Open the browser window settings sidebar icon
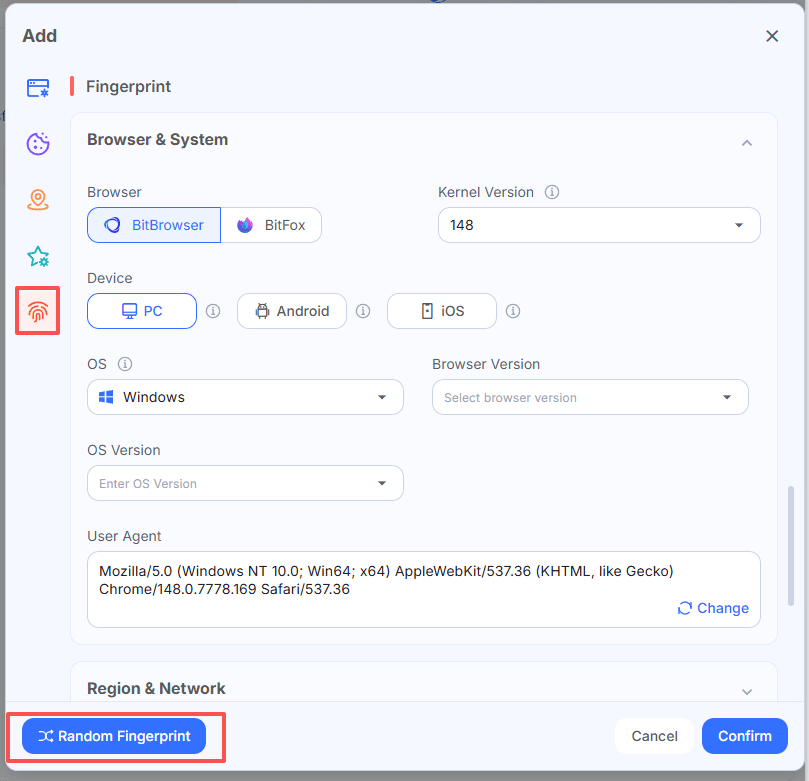The height and width of the screenshot is (781, 809). point(38,88)
